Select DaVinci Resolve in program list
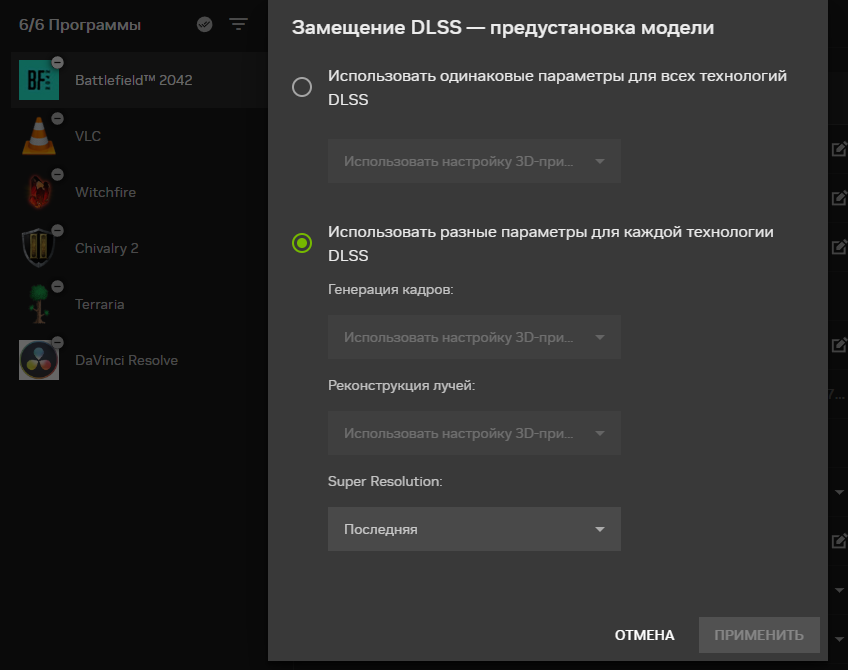This screenshot has height=670, width=848. (x=126, y=360)
